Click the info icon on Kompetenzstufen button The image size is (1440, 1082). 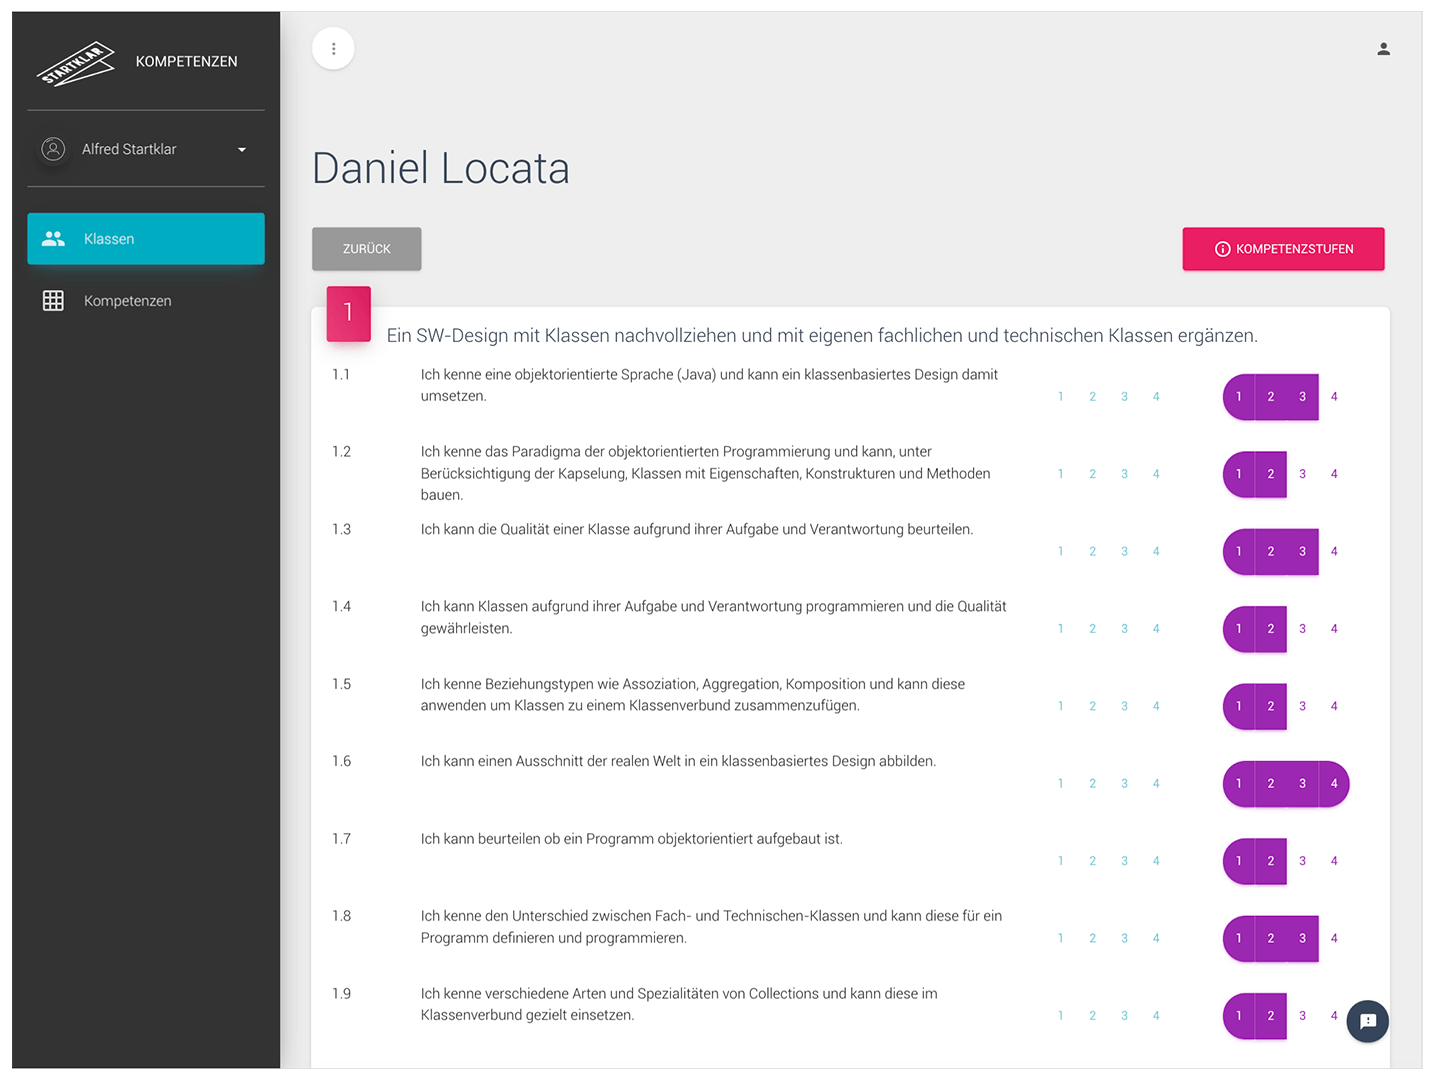pyautogui.click(x=1222, y=249)
